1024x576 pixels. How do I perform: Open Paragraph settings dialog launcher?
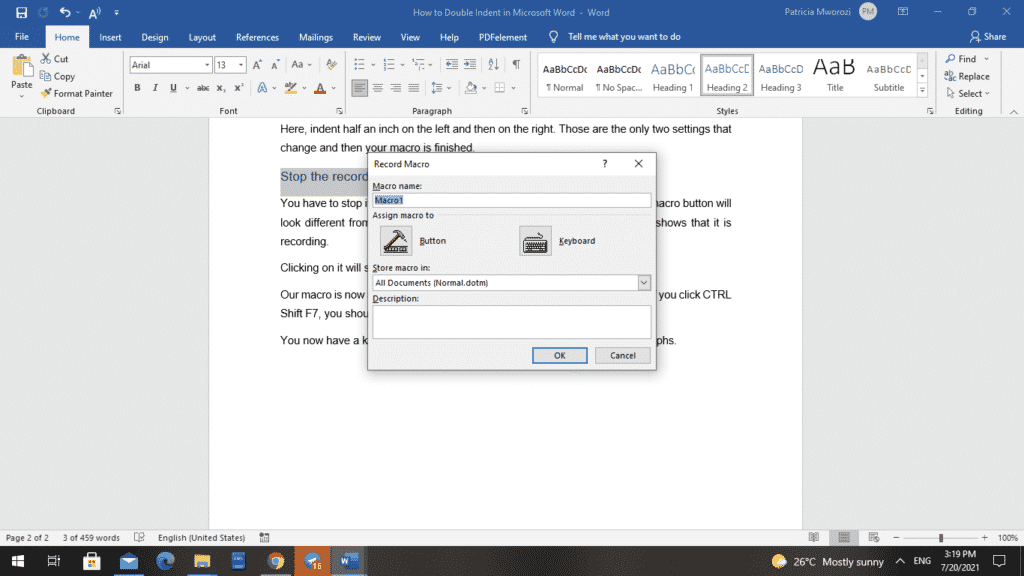[x=524, y=111]
